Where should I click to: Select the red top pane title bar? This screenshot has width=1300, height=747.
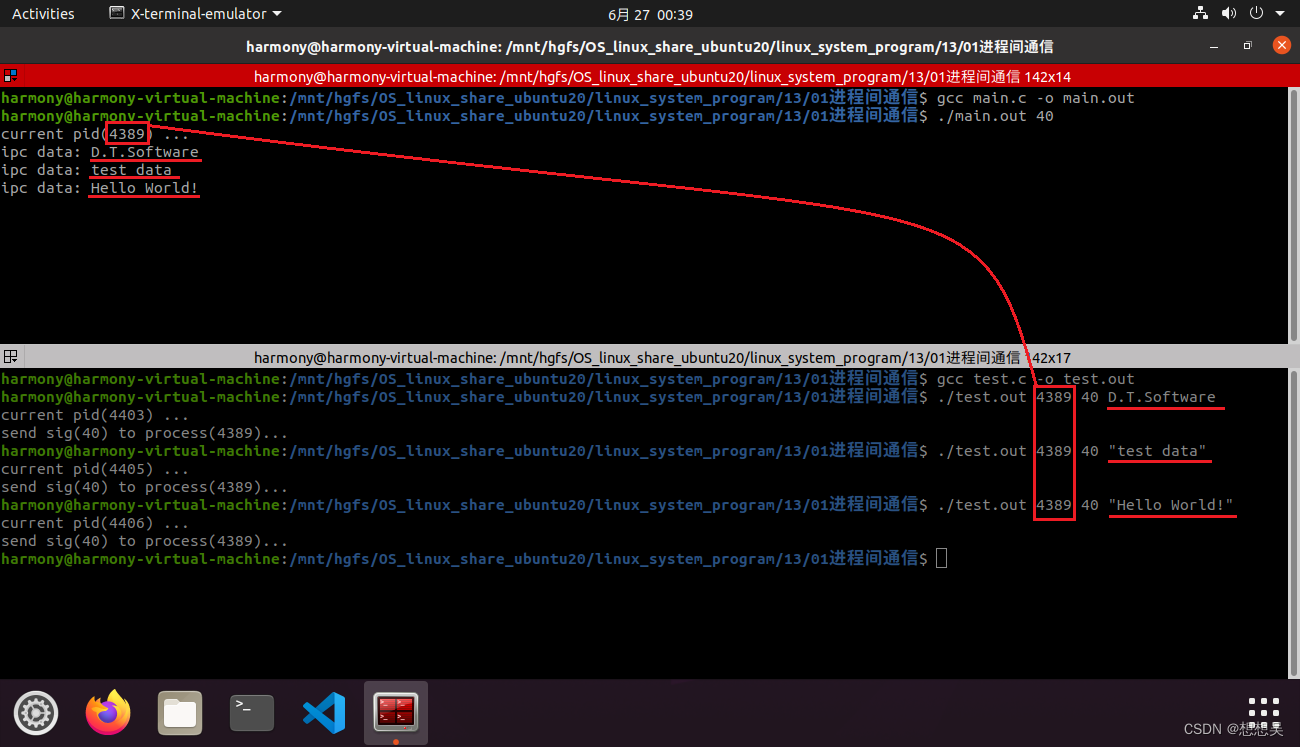(650, 76)
